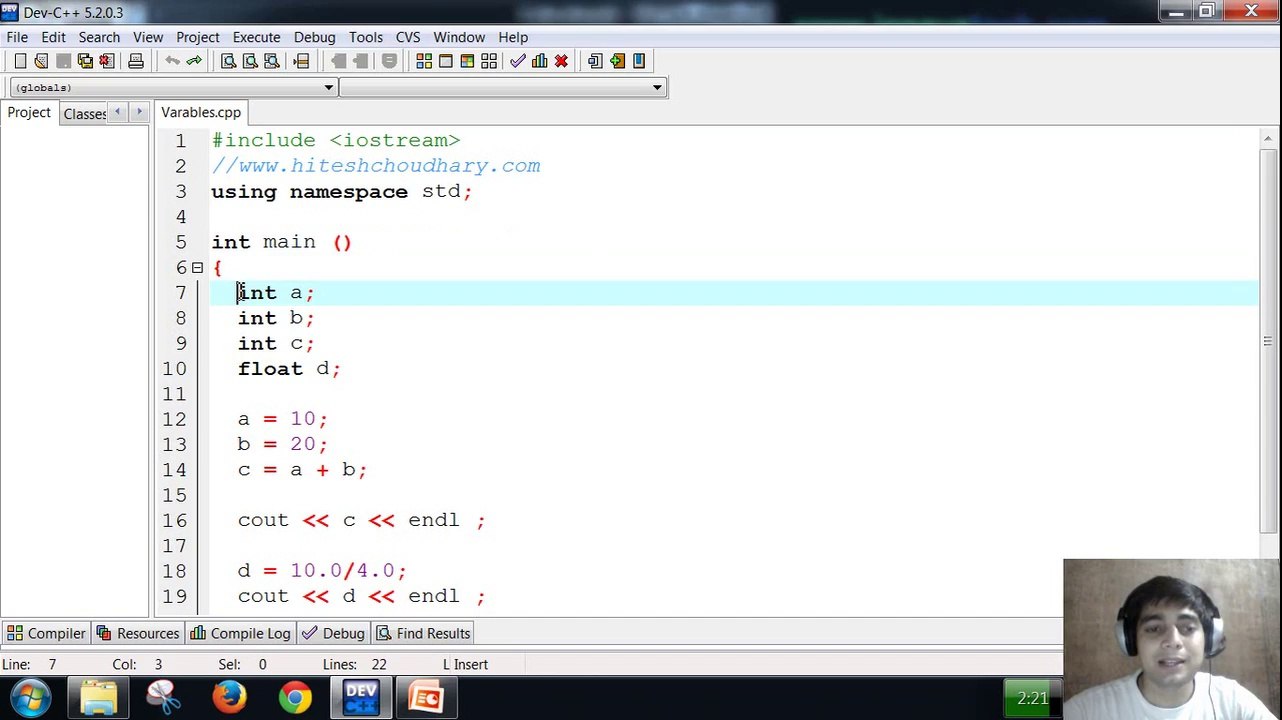Click the green Redo arrow icon
Screen dimensions: 1282x720
click(194, 61)
